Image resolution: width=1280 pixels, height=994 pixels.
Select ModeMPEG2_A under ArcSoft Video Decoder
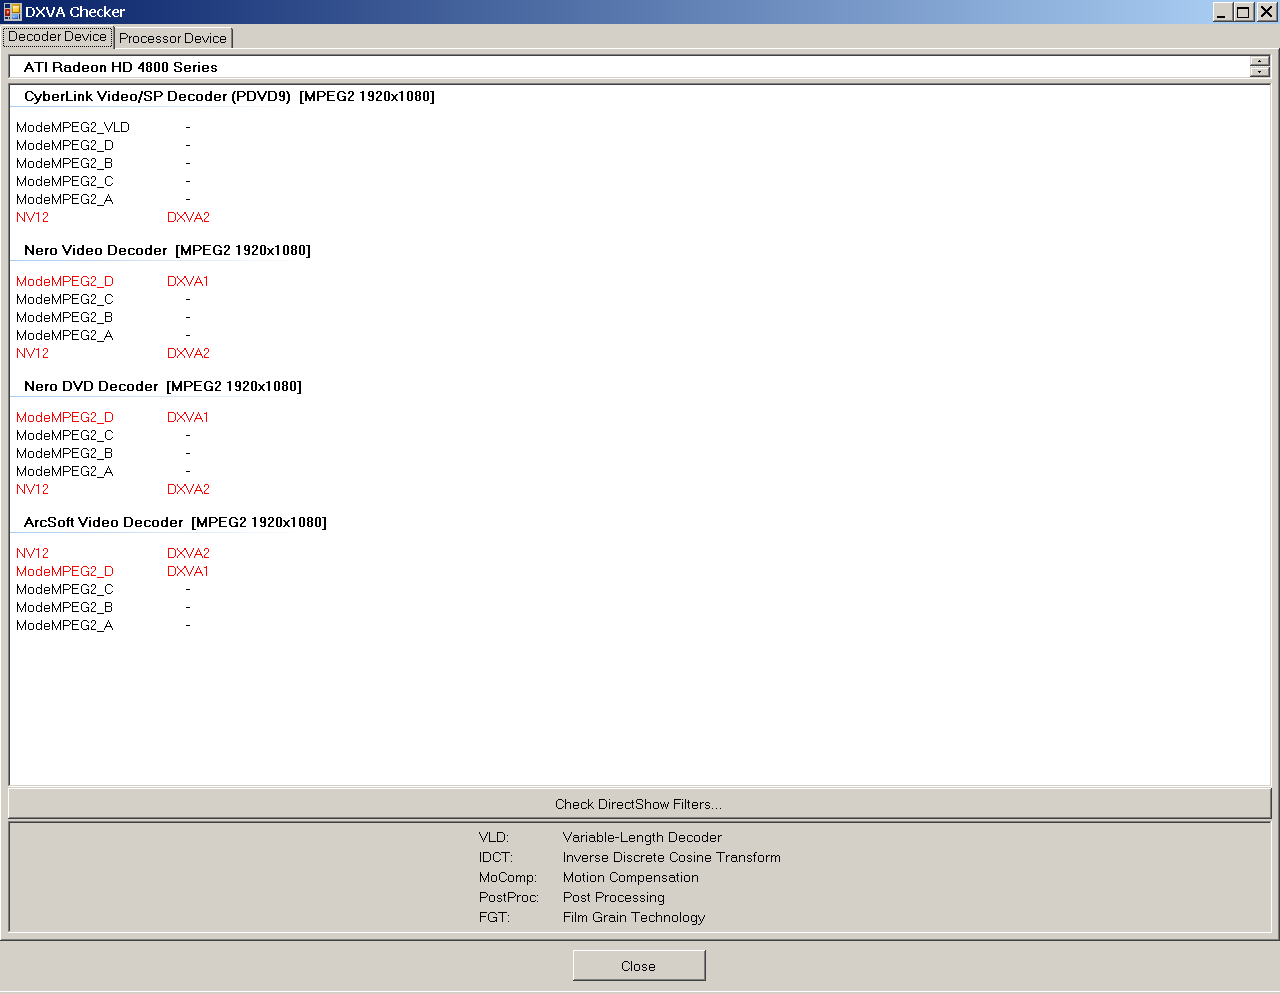pos(65,626)
